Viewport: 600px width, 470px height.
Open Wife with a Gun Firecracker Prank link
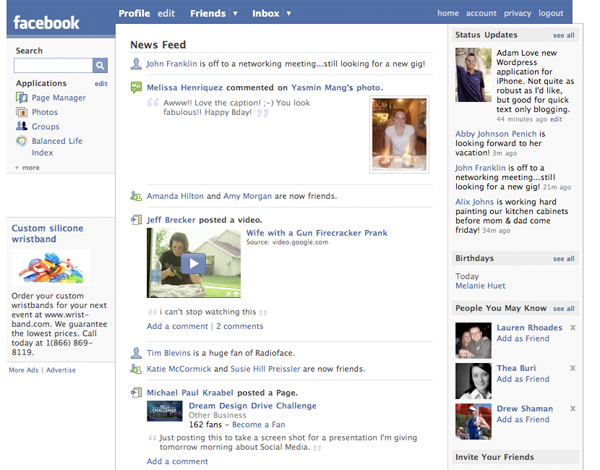317,233
